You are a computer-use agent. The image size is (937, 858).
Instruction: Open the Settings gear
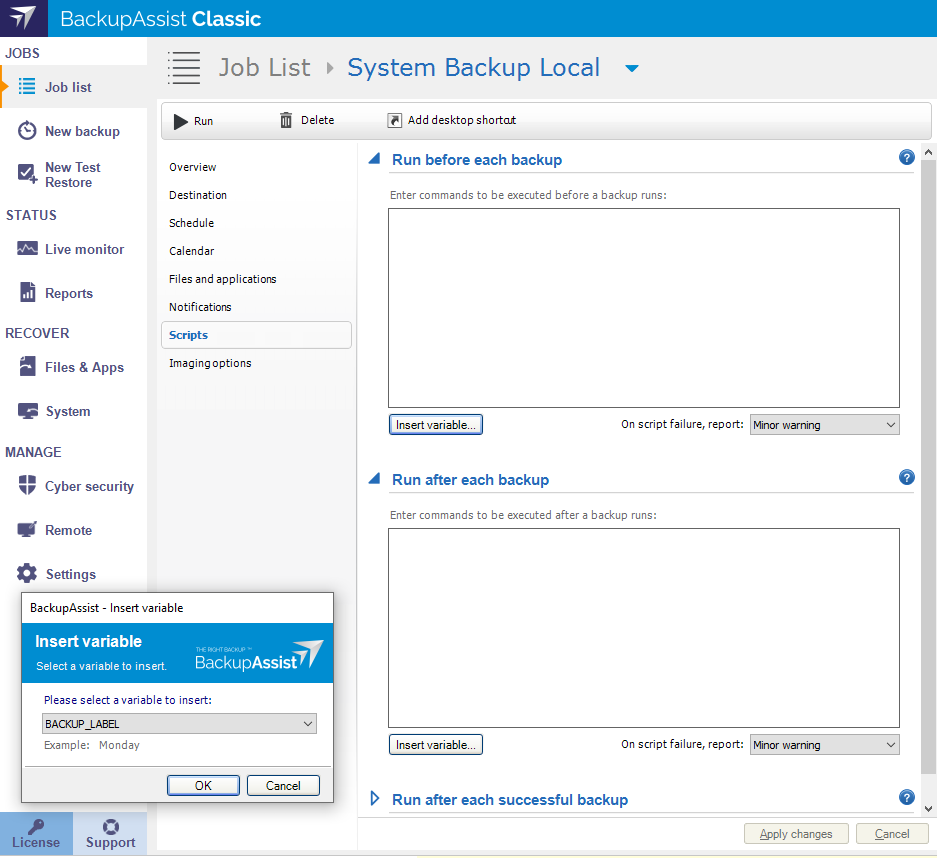27,574
